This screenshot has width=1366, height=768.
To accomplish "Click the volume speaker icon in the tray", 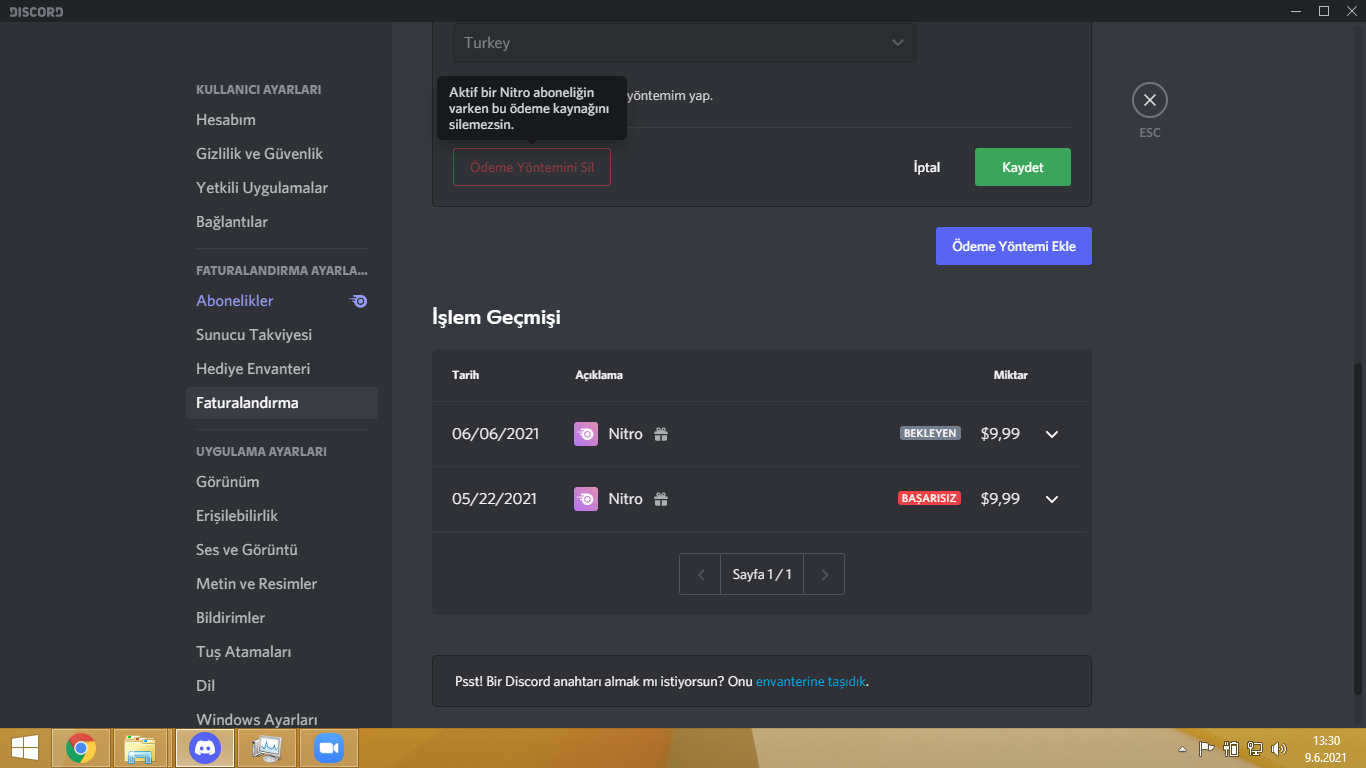I will (x=1279, y=748).
